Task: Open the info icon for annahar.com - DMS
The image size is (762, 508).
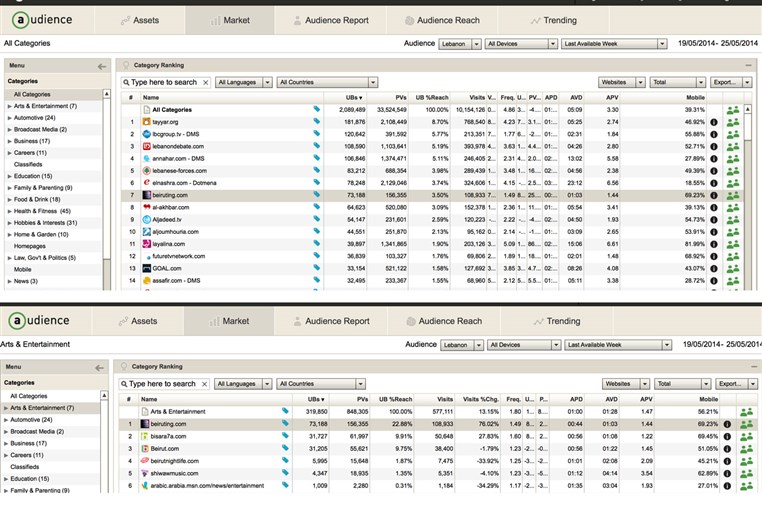Action: pyautogui.click(x=714, y=158)
